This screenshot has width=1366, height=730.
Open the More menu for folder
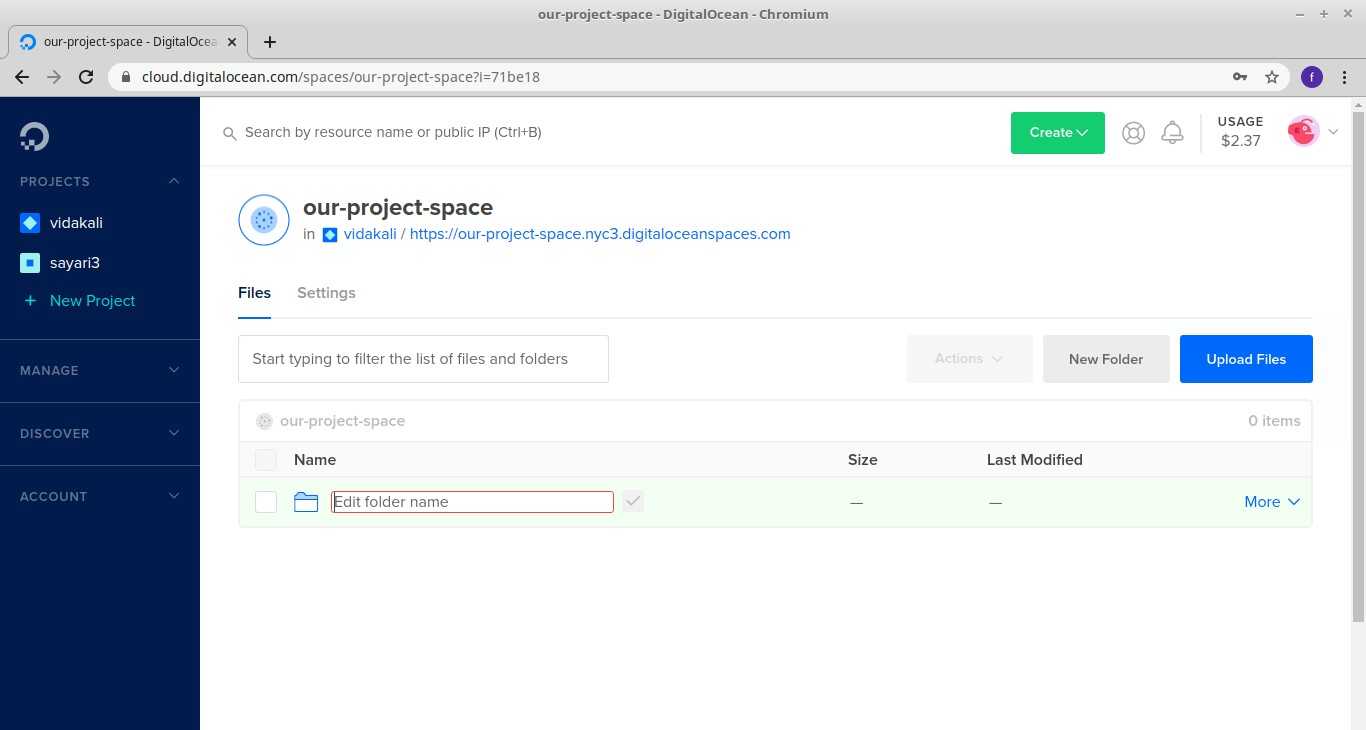[1271, 502]
